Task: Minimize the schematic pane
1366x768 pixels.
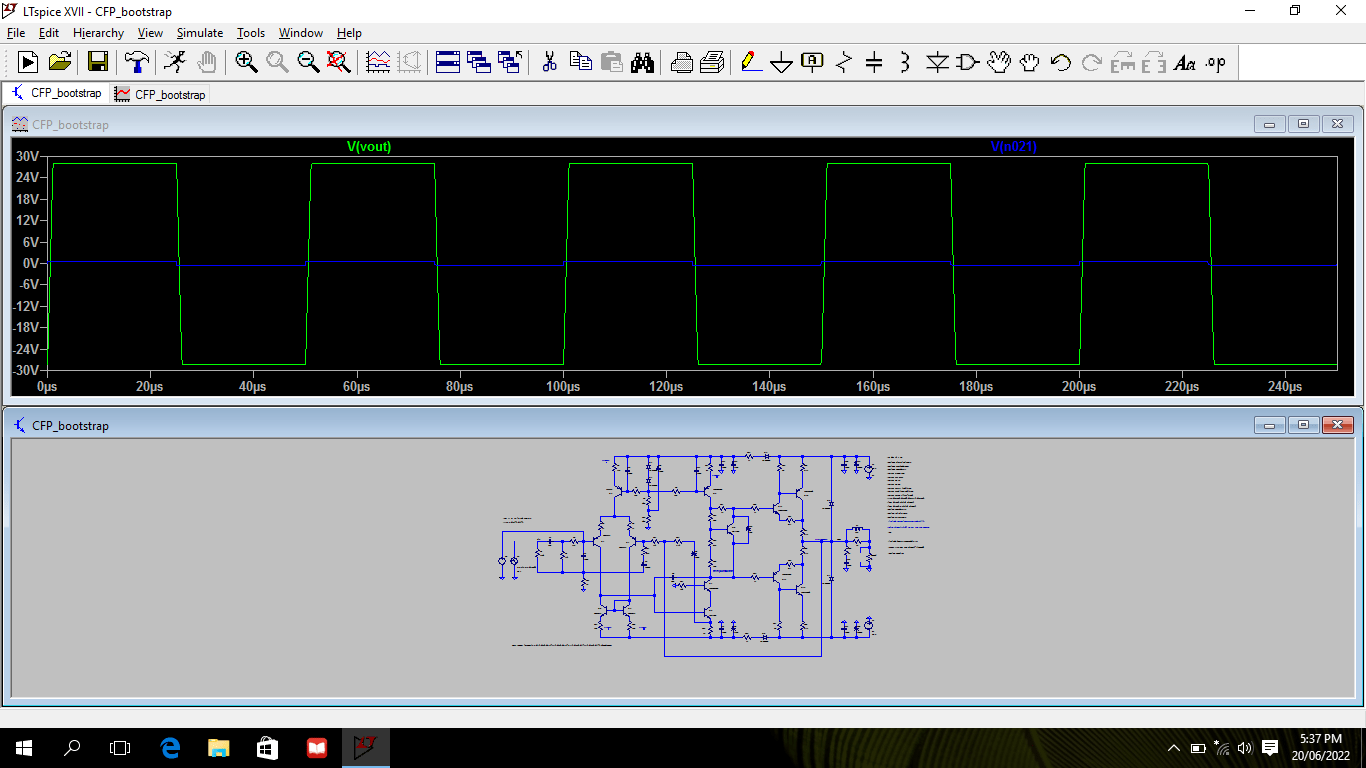Action: [x=1269, y=425]
